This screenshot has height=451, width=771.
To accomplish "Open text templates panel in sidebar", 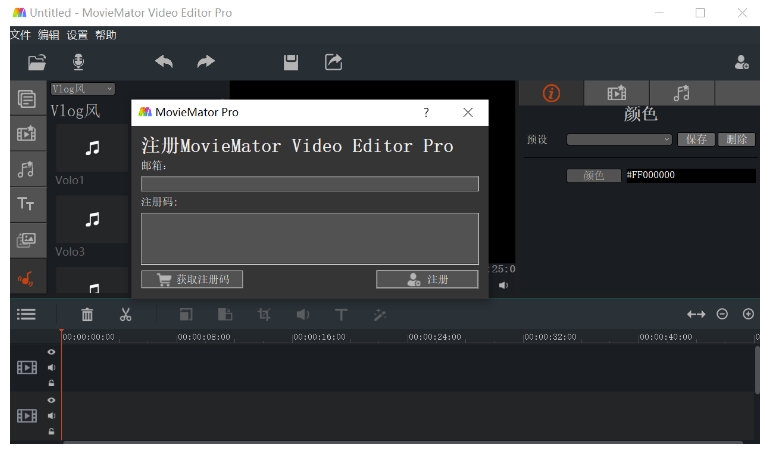I will click(27, 204).
